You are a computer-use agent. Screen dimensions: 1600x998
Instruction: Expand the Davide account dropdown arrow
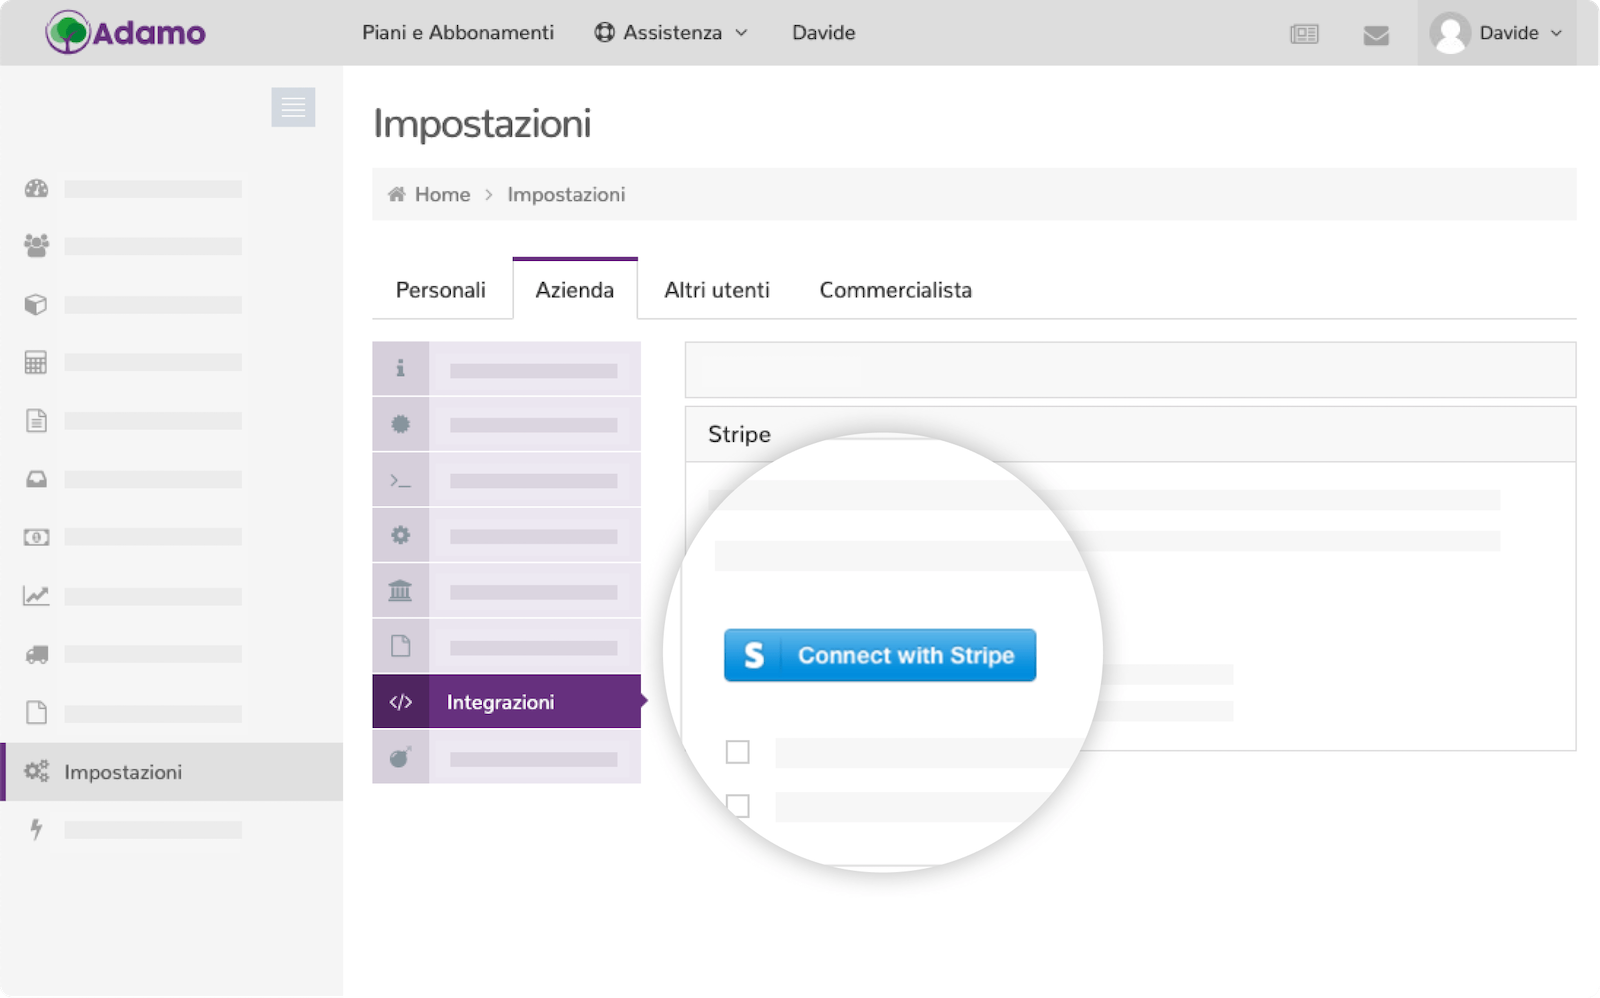pos(1556,33)
